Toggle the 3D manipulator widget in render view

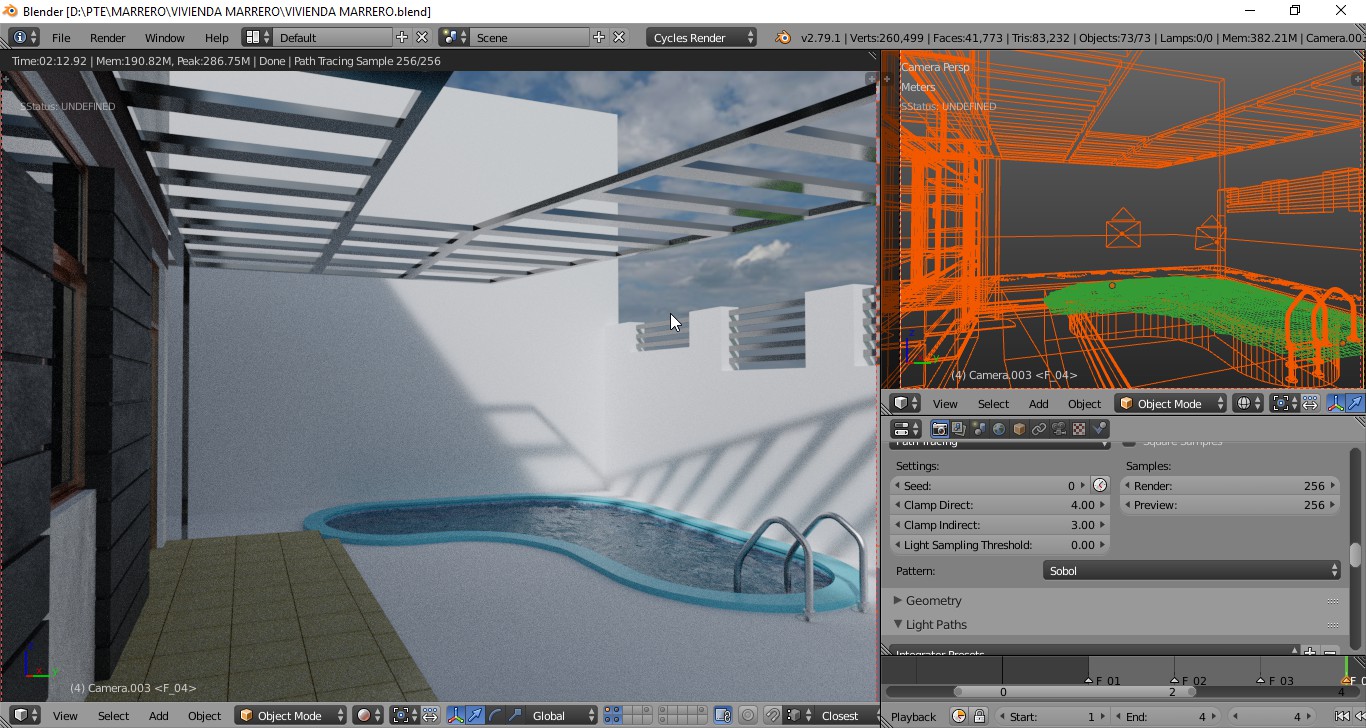point(456,715)
